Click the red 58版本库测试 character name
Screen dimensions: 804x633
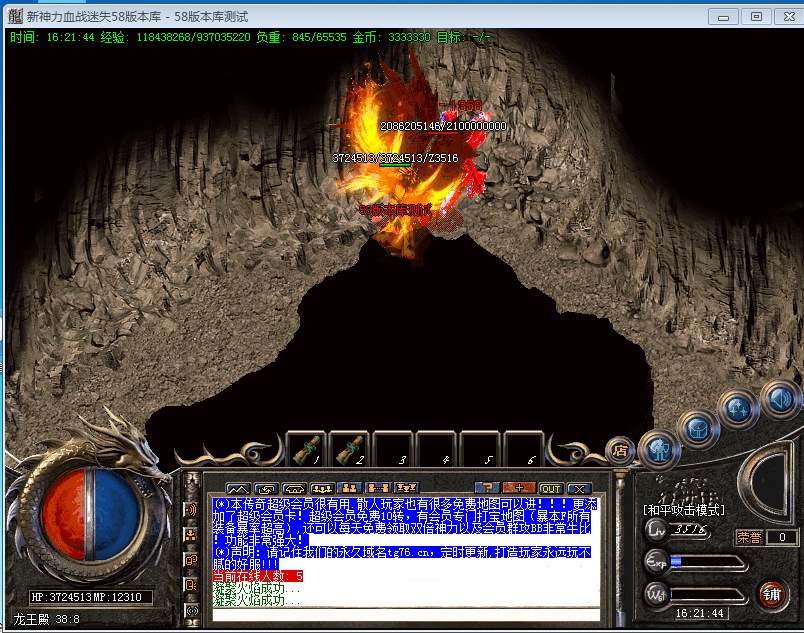point(395,210)
